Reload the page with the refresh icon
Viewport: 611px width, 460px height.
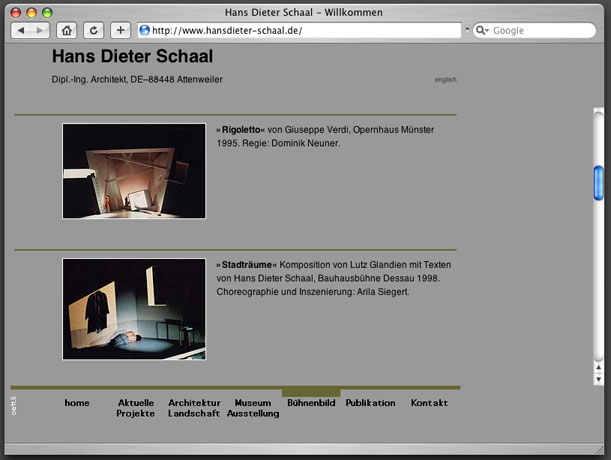pos(93,31)
